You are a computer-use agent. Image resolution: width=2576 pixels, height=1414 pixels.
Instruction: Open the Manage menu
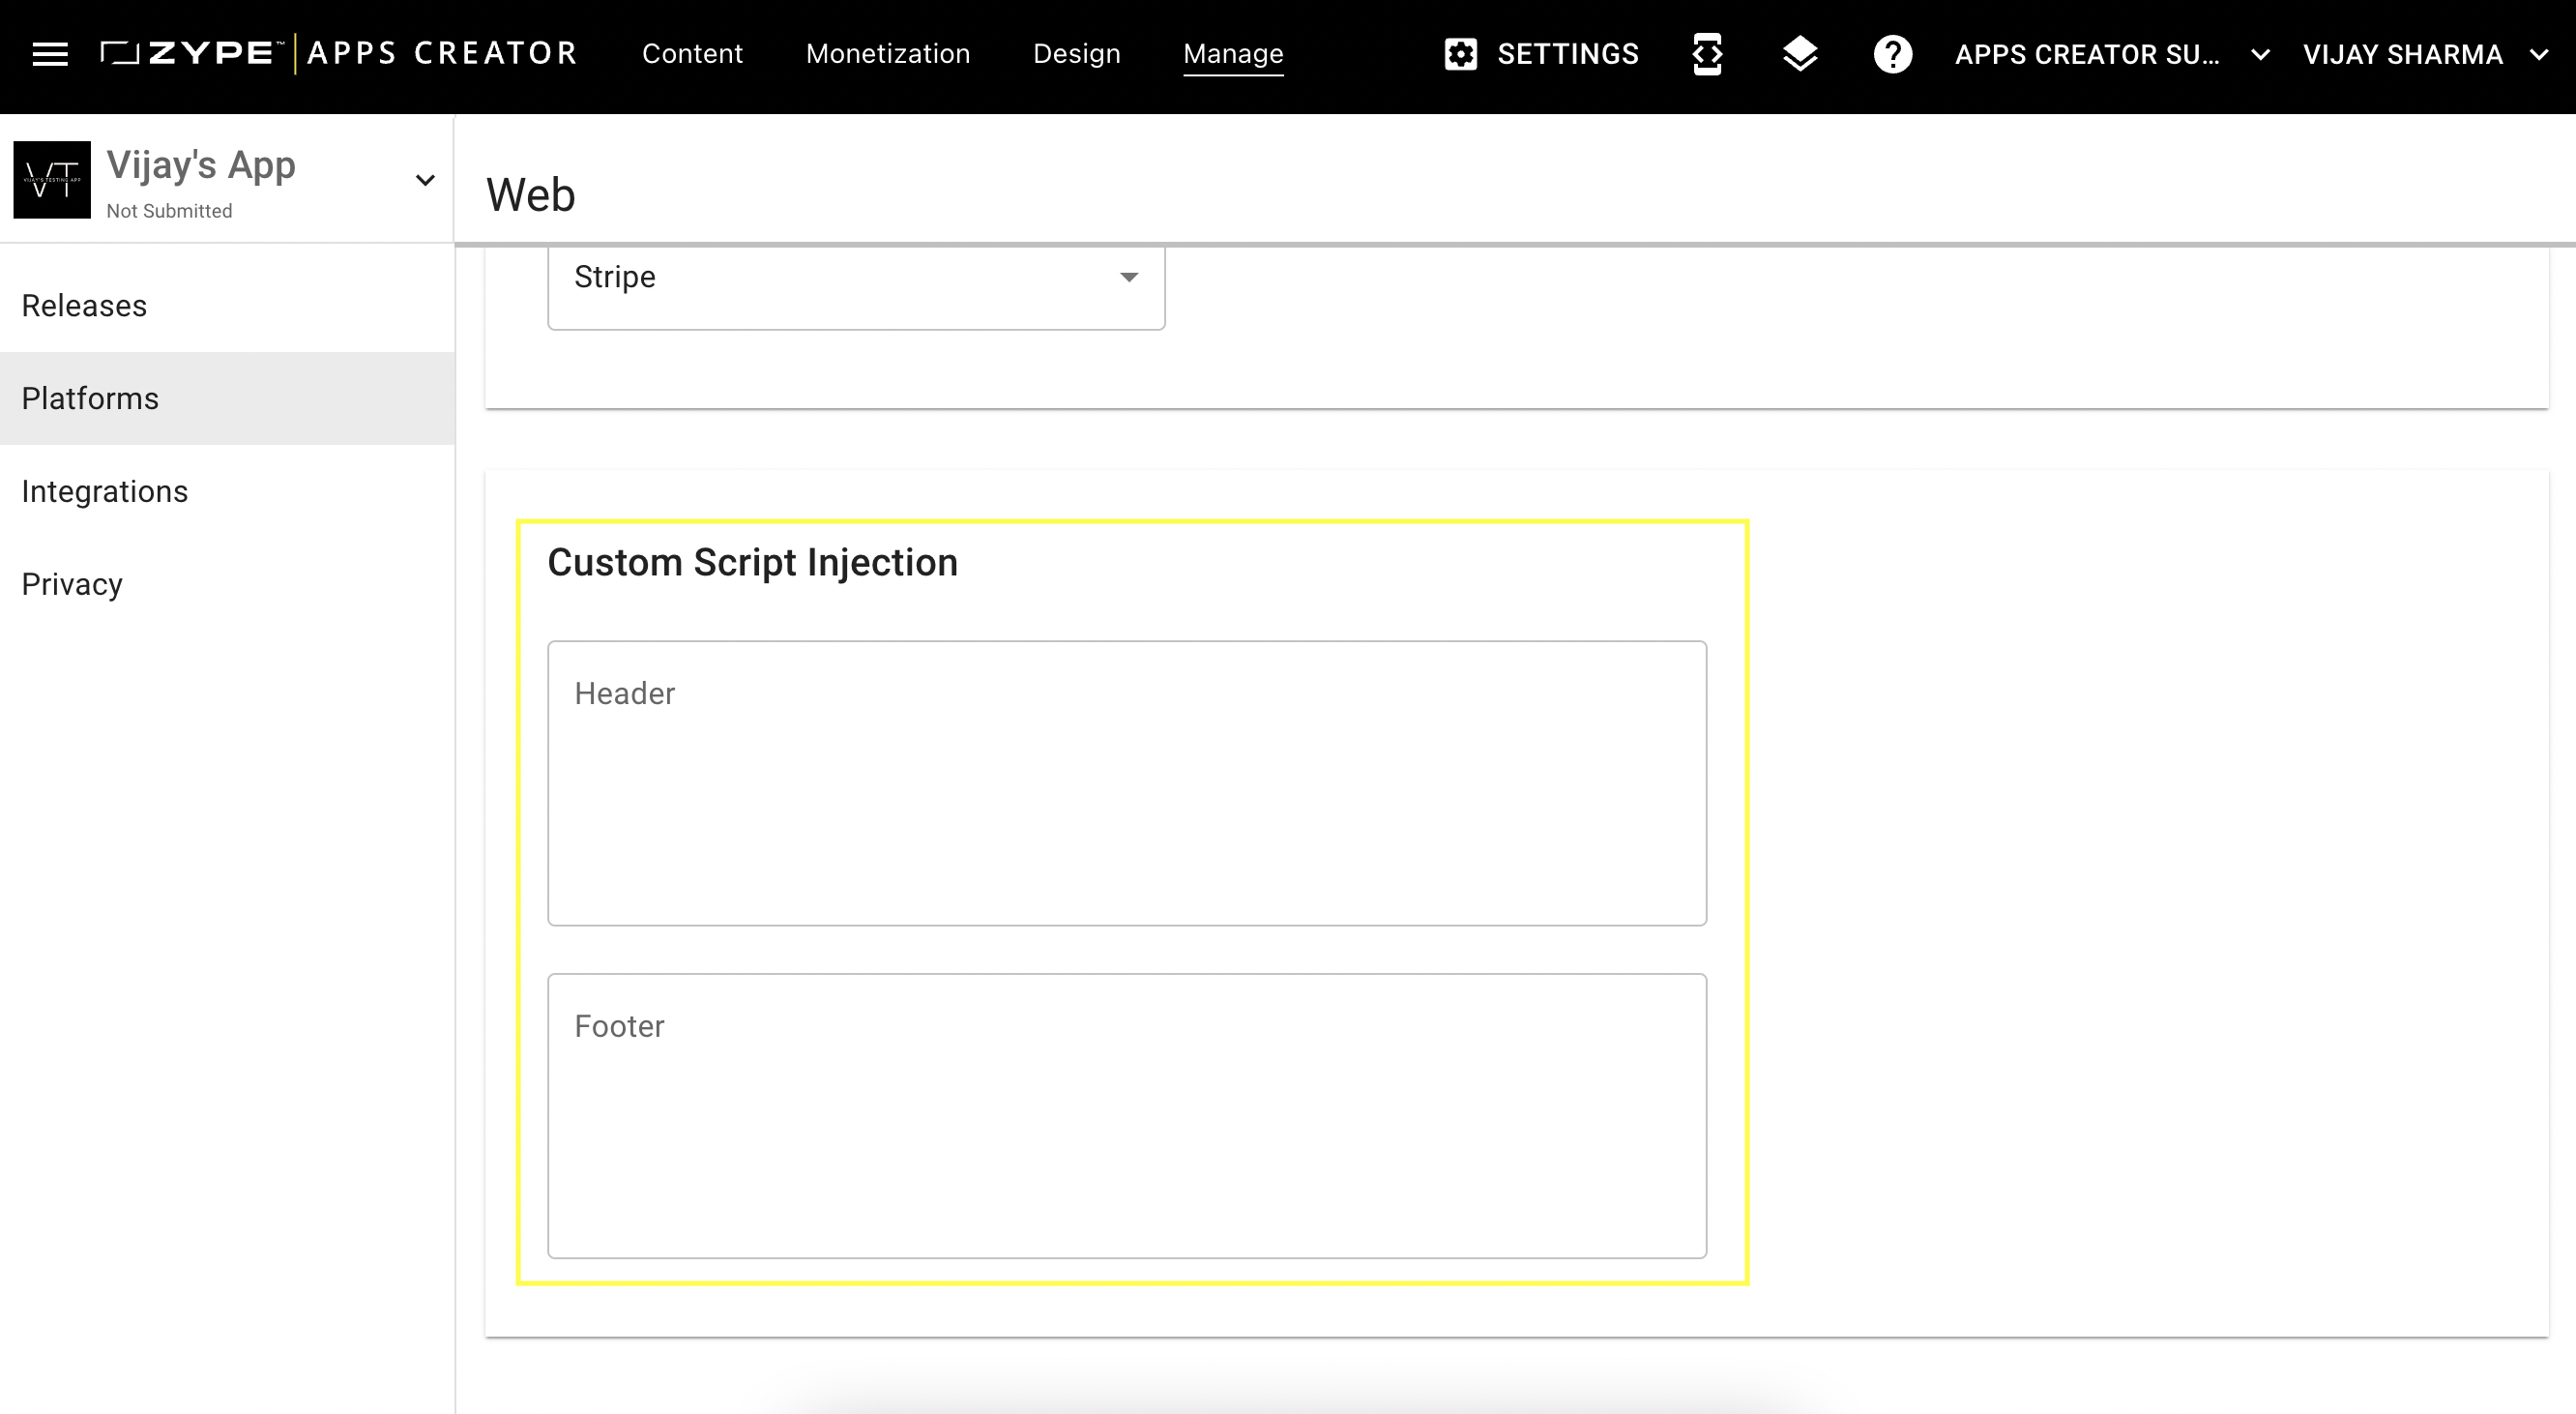coord(1233,54)
